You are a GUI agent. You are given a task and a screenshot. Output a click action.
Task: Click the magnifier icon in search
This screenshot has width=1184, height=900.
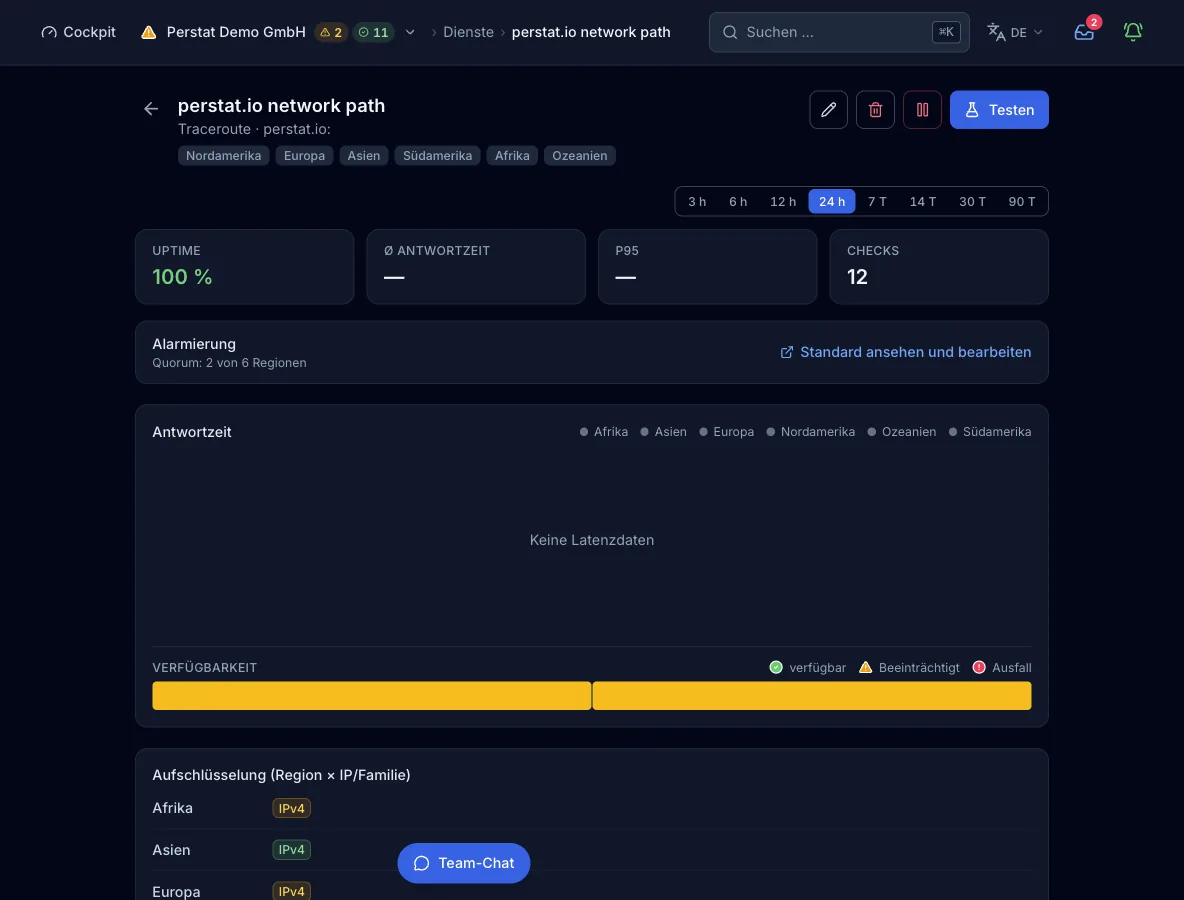(729, 32)
